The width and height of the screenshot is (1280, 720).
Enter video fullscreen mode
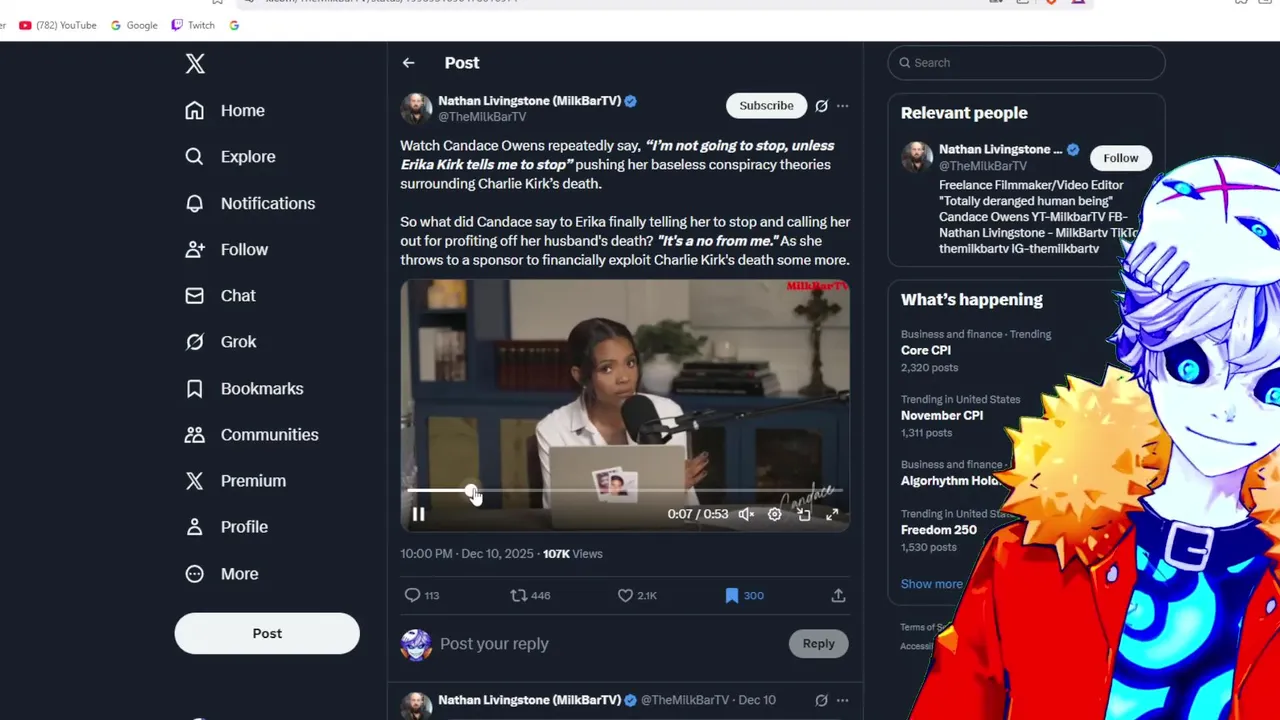pyautogui.click(x=832, y=514)
